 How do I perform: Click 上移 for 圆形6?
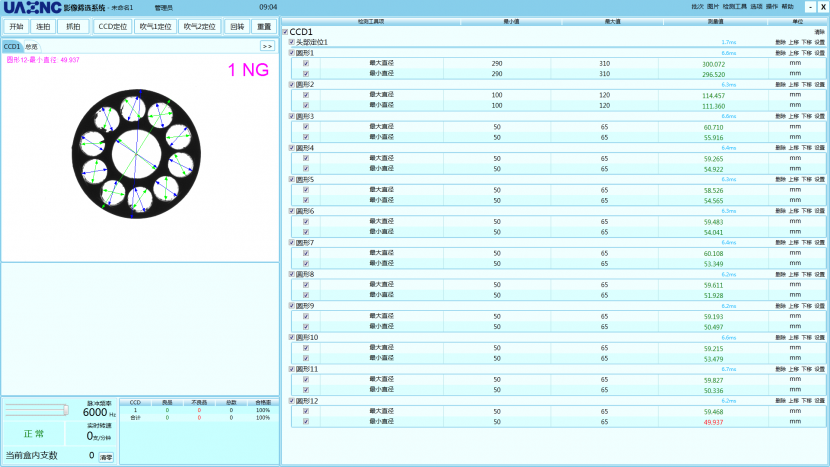click(793, 211)
